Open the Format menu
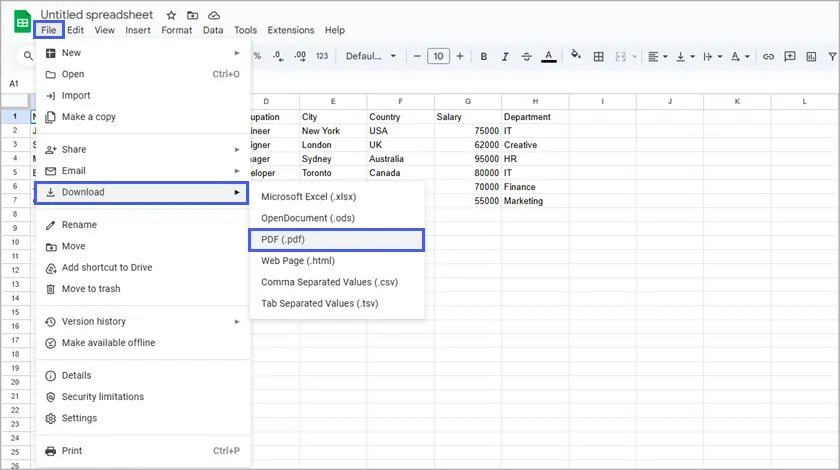Viewport: 840px width, 470px height. 176,30
